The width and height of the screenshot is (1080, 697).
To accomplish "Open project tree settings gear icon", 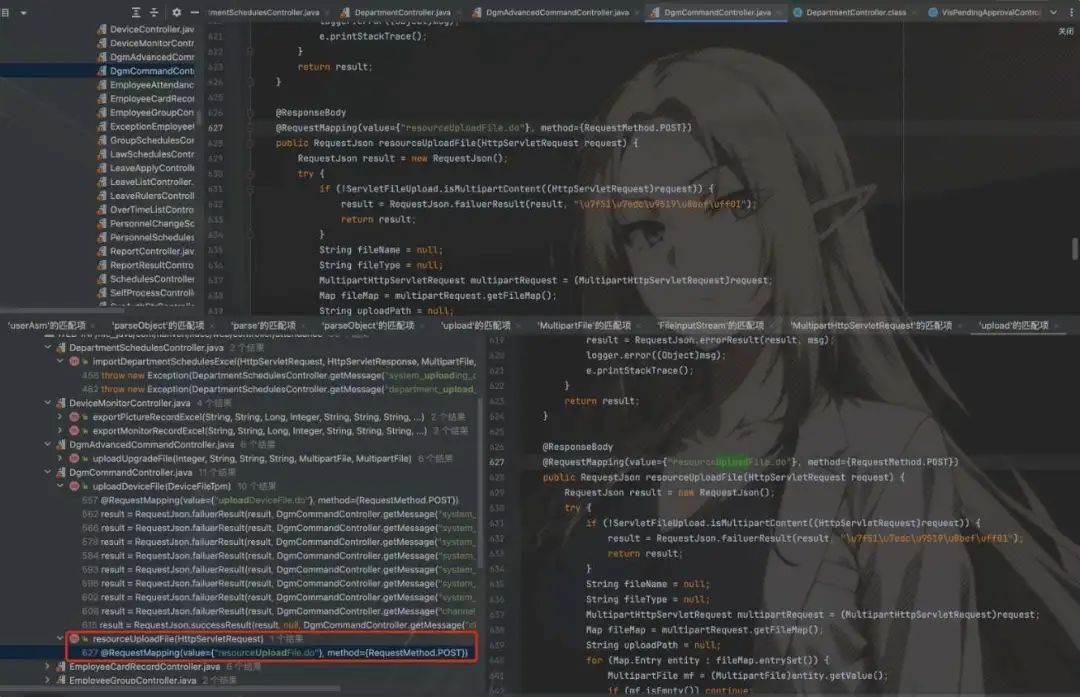I will coord(176,12).
